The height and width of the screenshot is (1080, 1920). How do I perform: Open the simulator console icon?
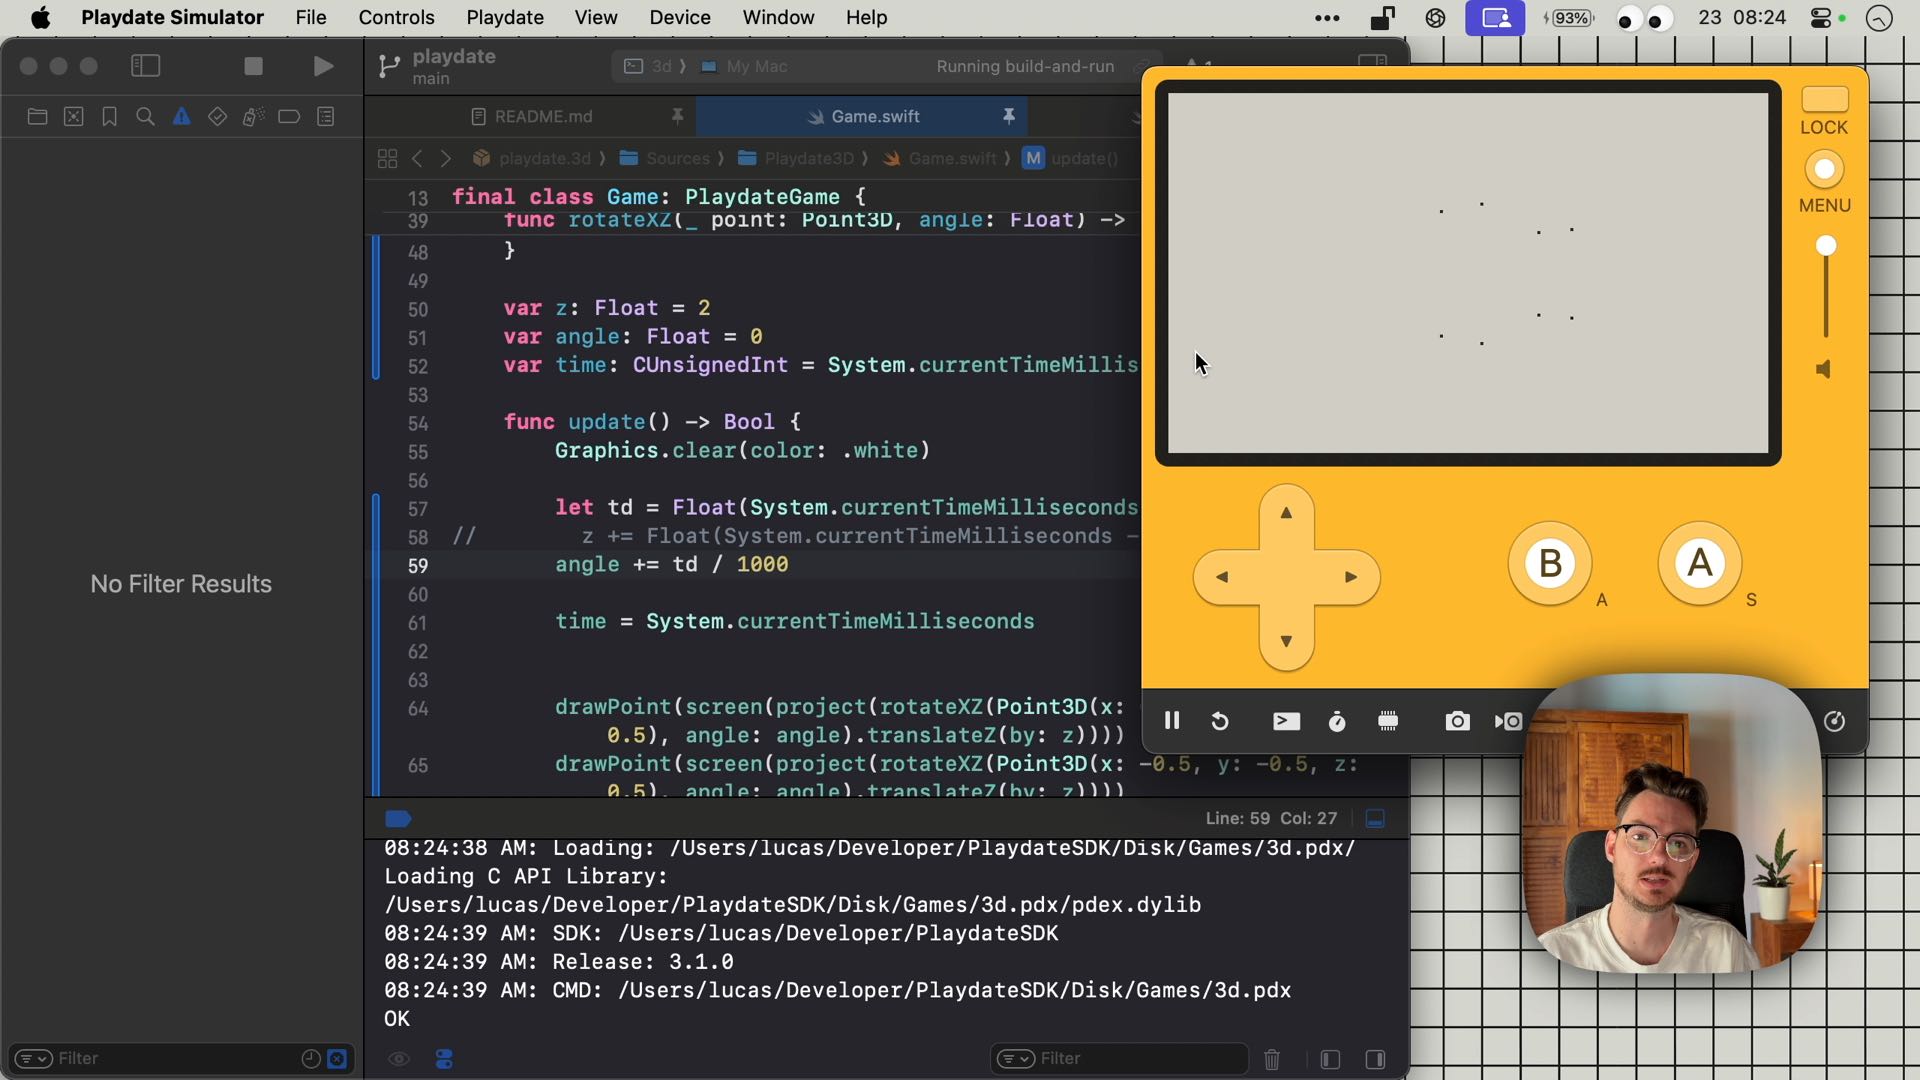(1286, 721)
